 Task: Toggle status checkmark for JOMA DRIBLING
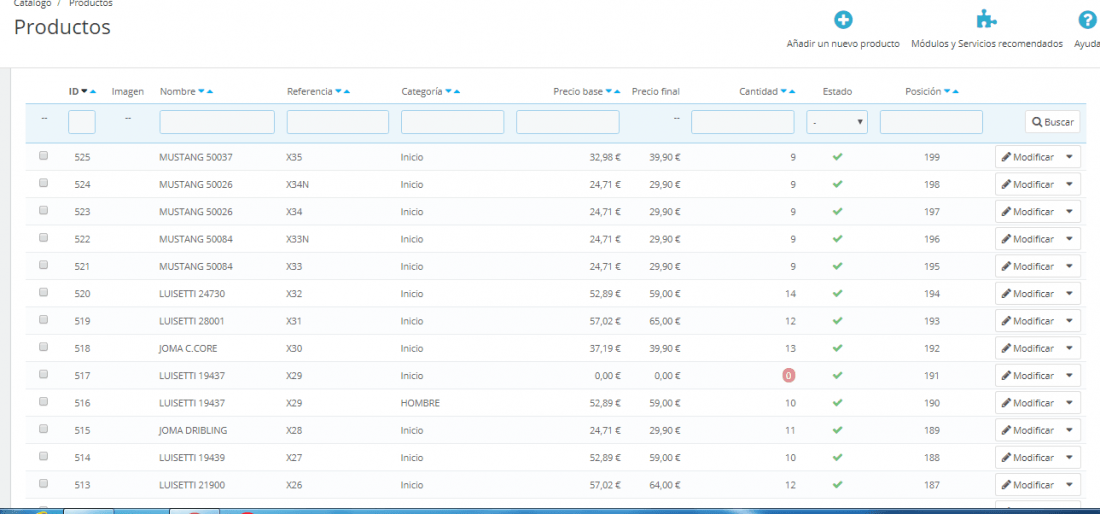point(837,430)
